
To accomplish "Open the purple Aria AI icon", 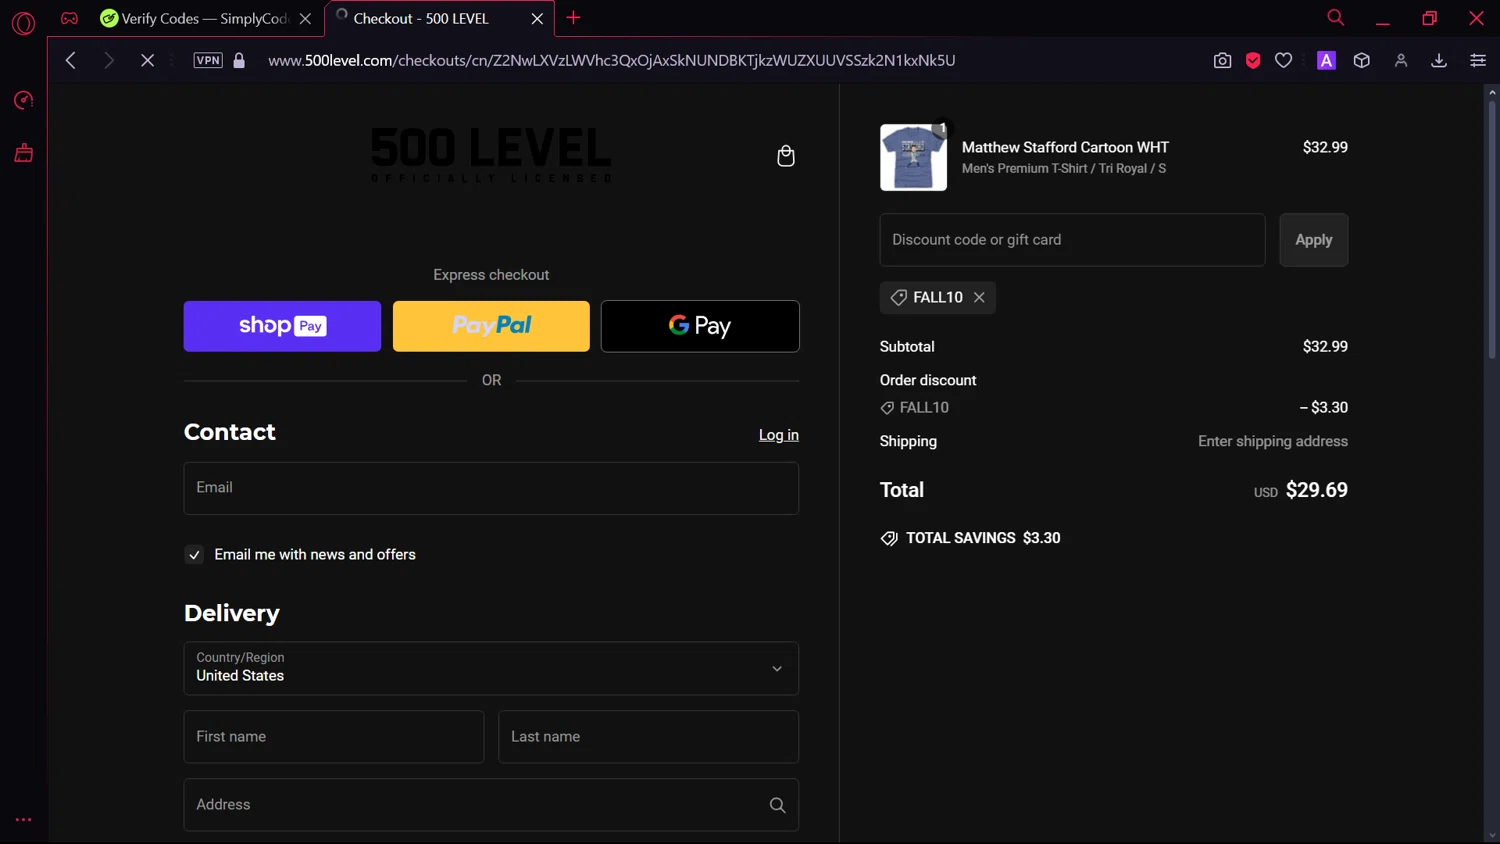I will point(1326,60).
